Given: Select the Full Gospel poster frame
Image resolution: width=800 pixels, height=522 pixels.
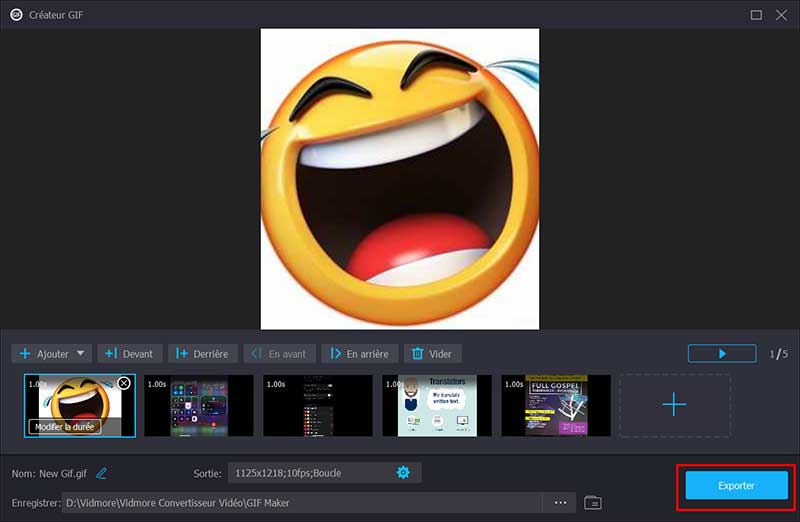Looking at the screenshot, I should (x=556, y=406).
